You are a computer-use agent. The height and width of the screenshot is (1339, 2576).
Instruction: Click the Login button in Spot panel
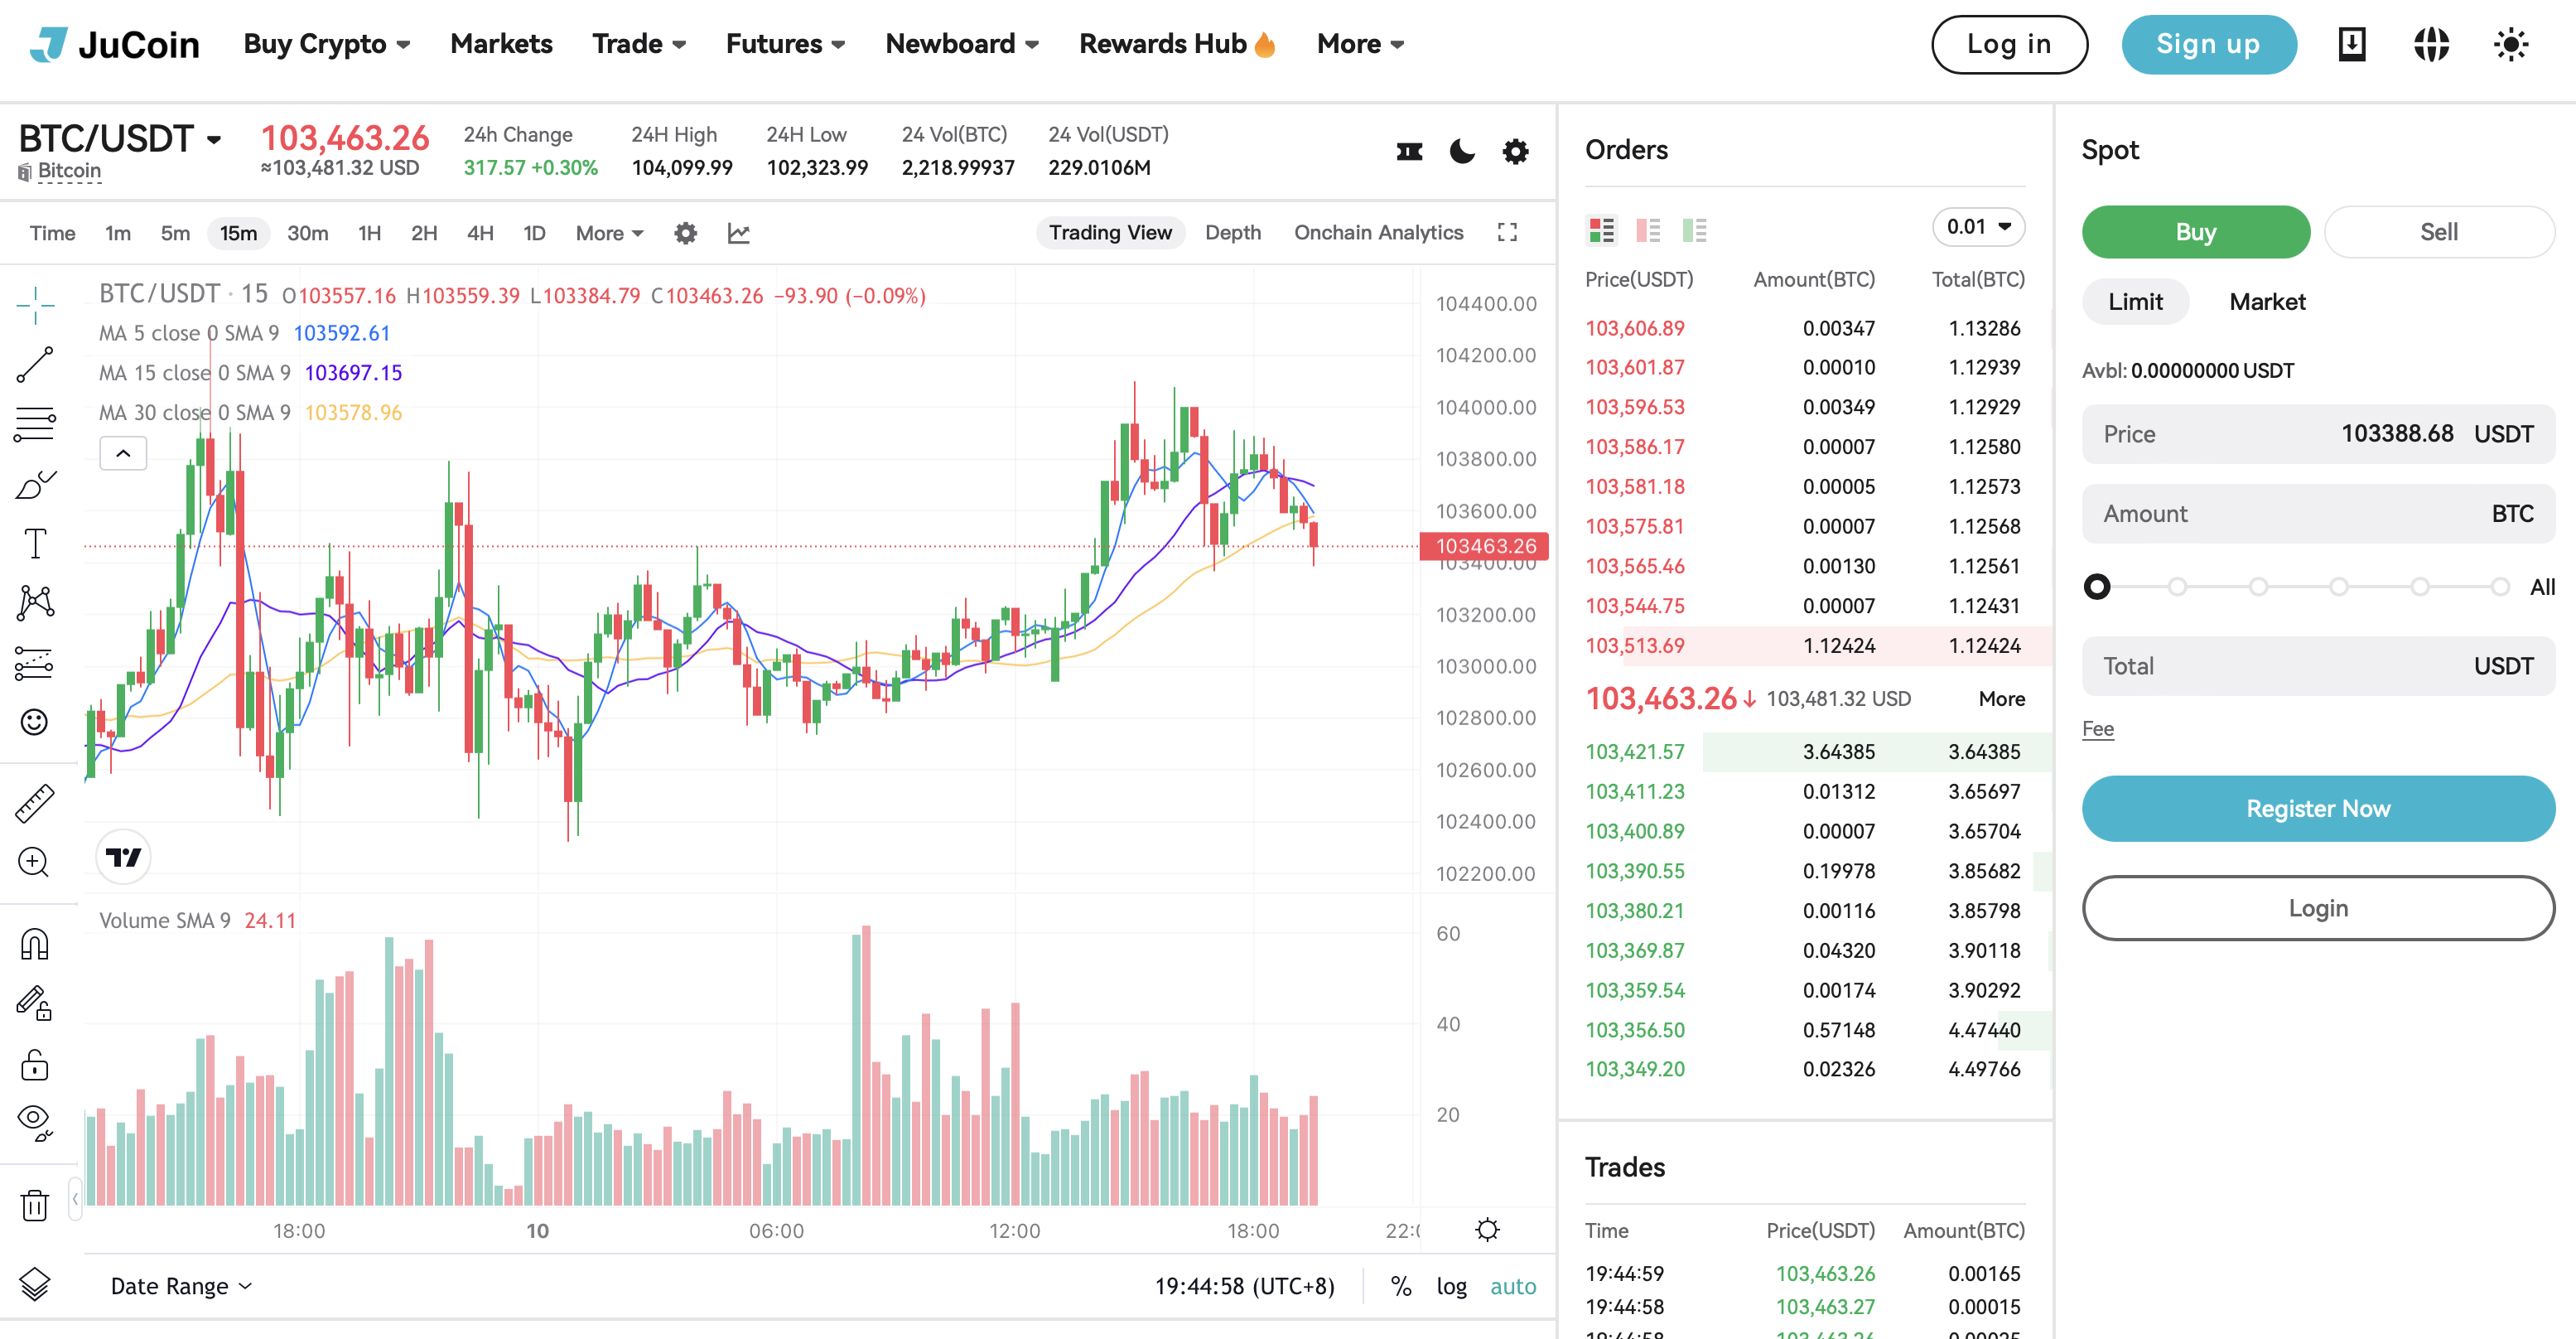pyautogui.click(x=2318, y=908)
